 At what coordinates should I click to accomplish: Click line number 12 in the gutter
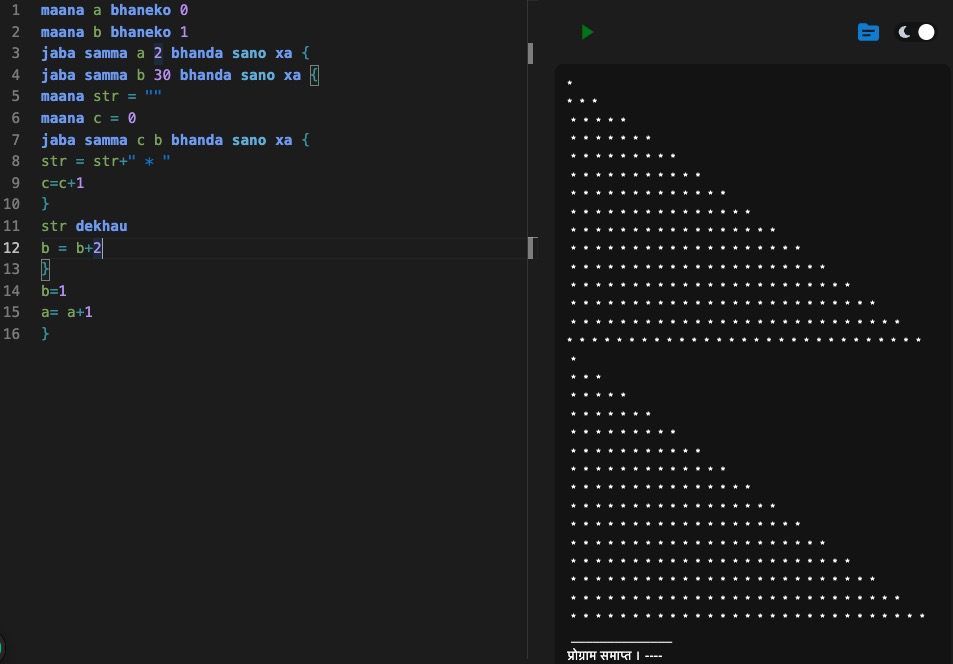tap(12, 247)
